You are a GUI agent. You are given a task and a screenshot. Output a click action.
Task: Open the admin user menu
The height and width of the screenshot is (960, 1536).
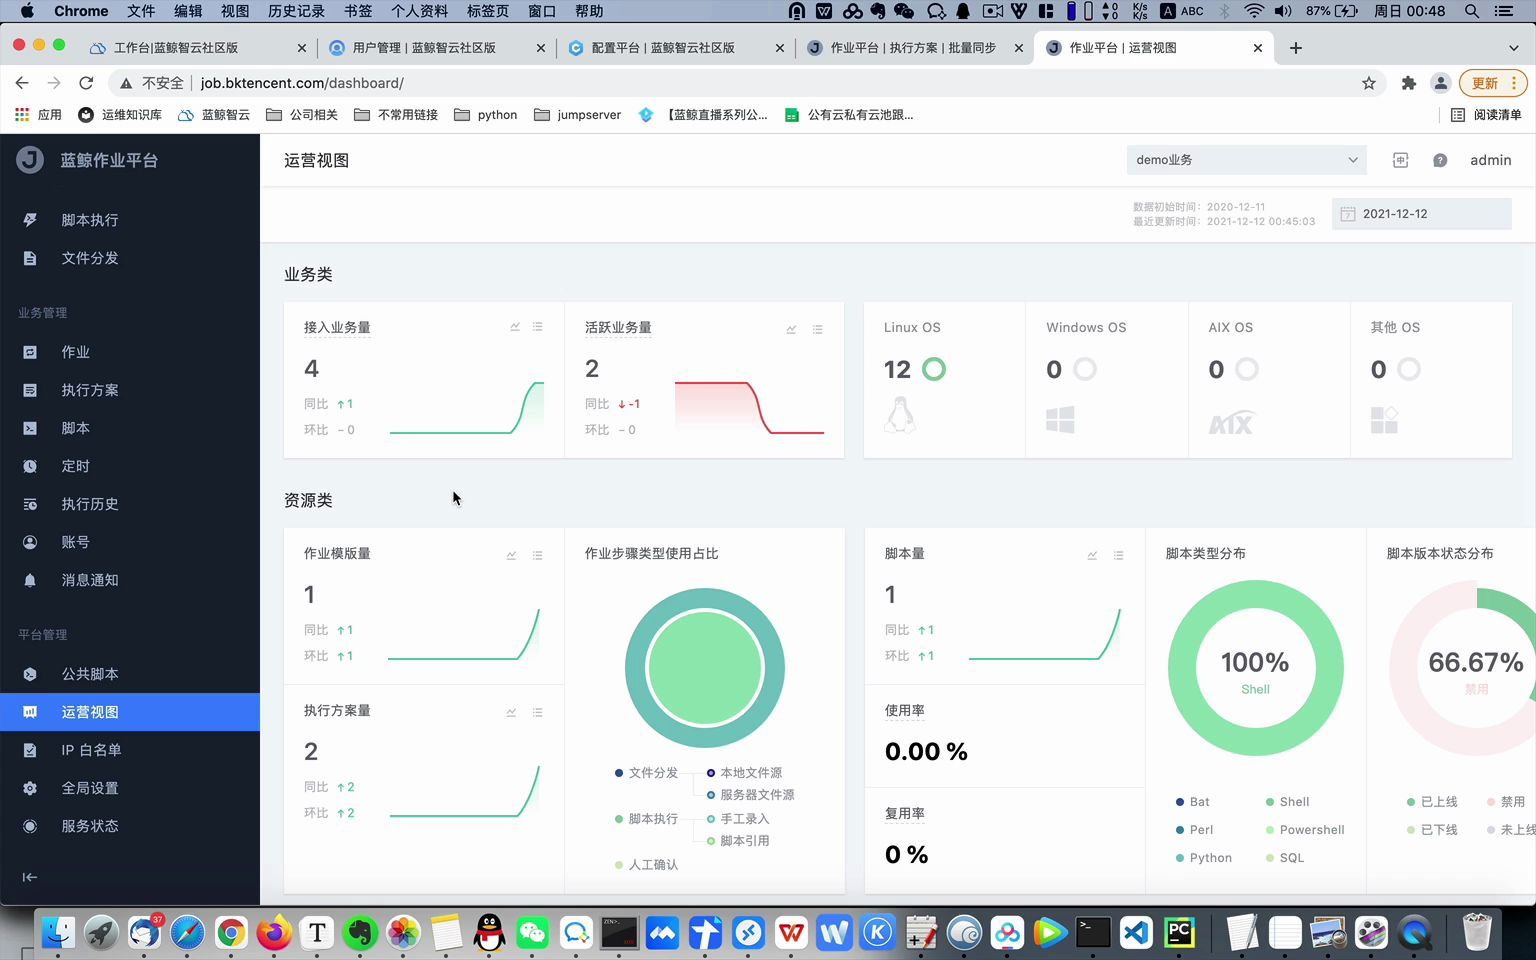pos(1490,160)
